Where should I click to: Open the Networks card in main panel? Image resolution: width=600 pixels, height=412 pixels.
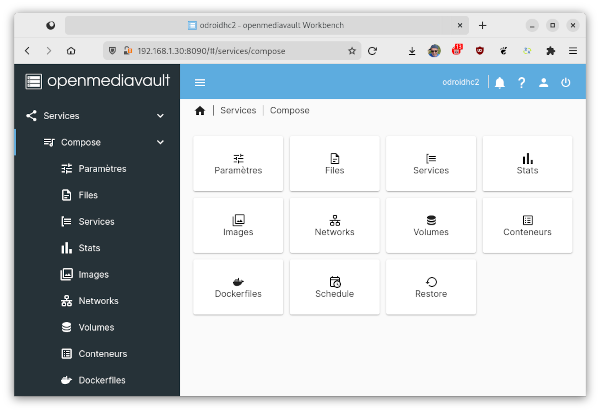[x=334, y=225]
